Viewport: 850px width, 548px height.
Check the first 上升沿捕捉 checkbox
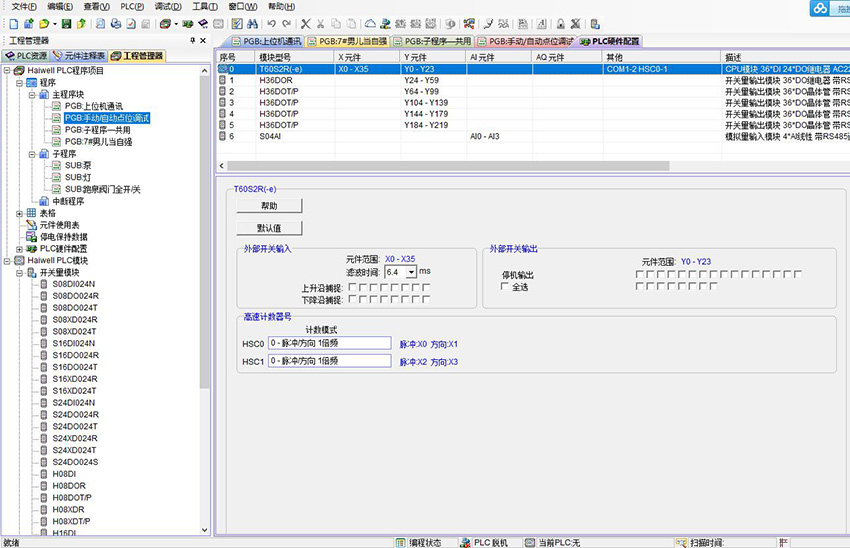[x=353, y=287]
